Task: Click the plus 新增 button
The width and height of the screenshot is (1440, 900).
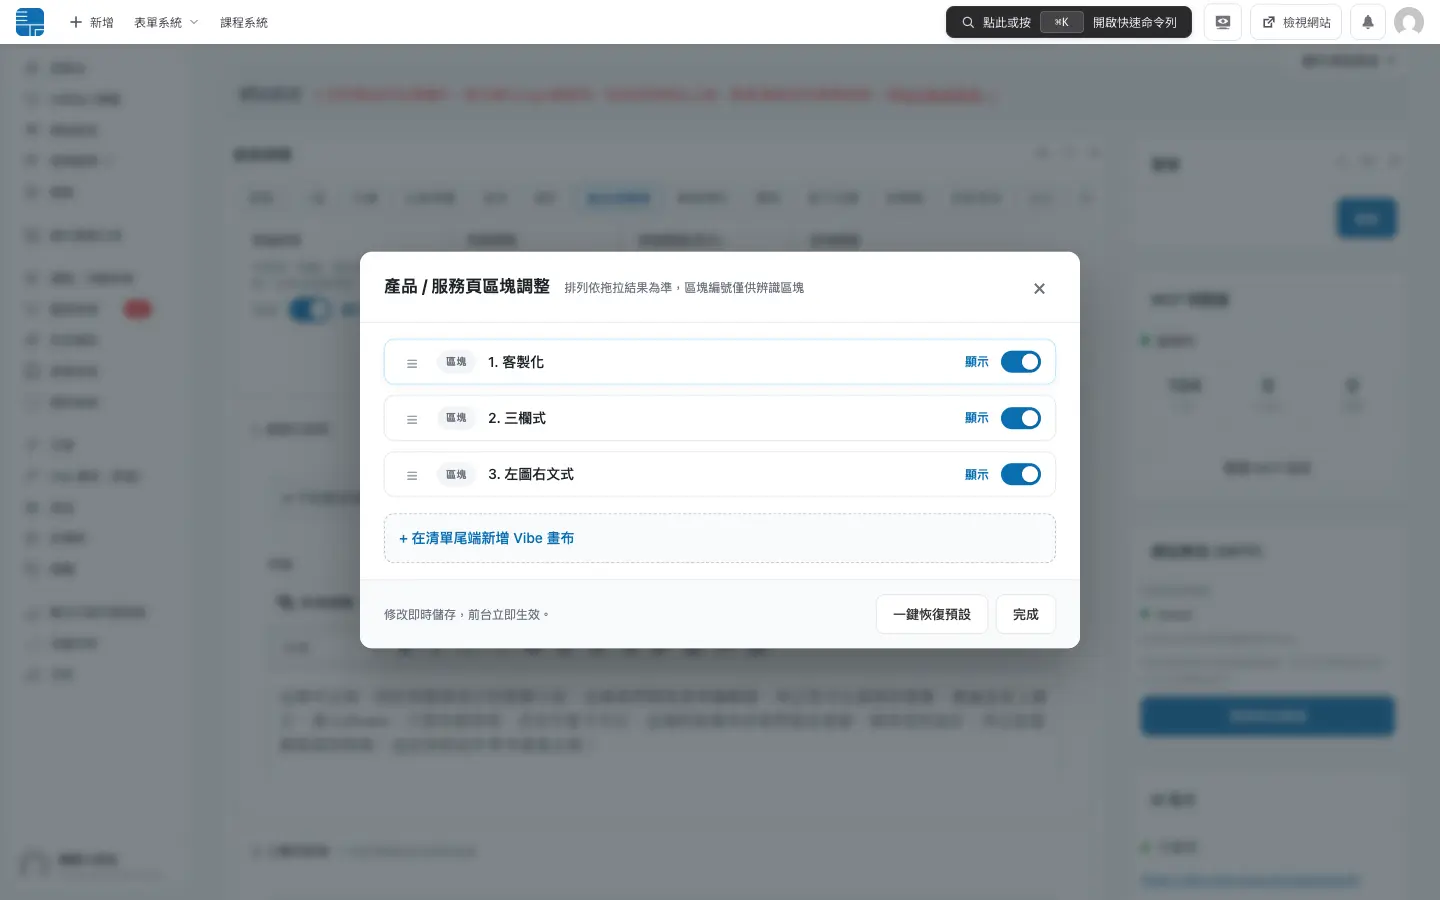Action: [x=91, y=22]
